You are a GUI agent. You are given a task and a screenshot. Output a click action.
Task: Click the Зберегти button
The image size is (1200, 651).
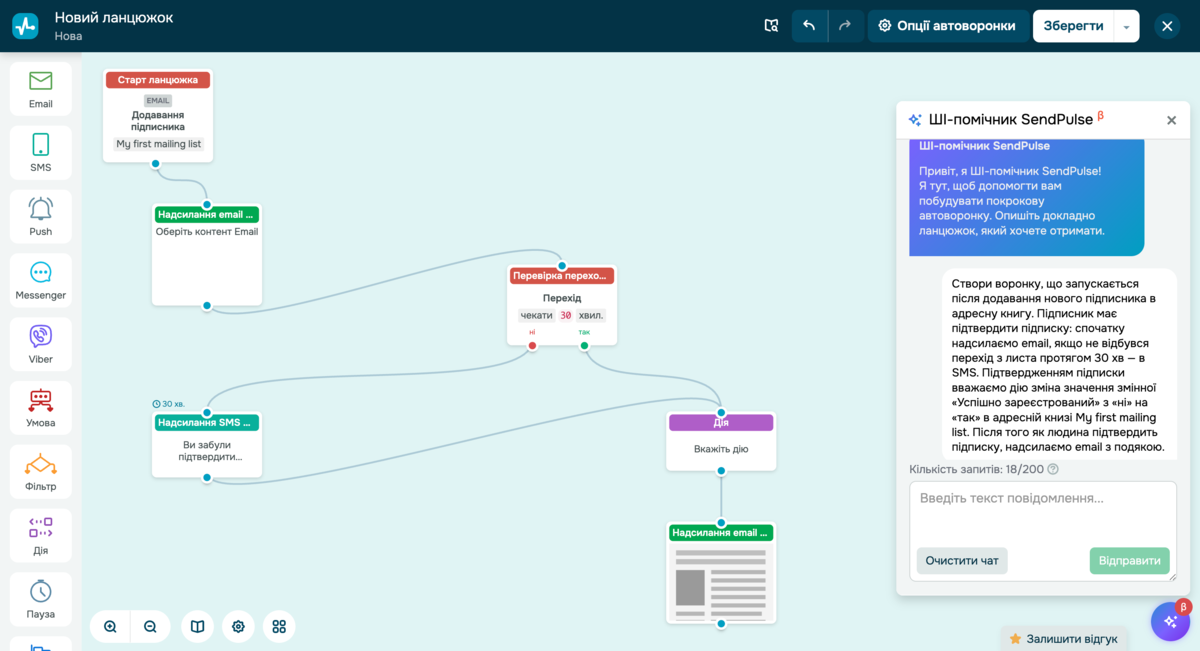pos(1073,26)
